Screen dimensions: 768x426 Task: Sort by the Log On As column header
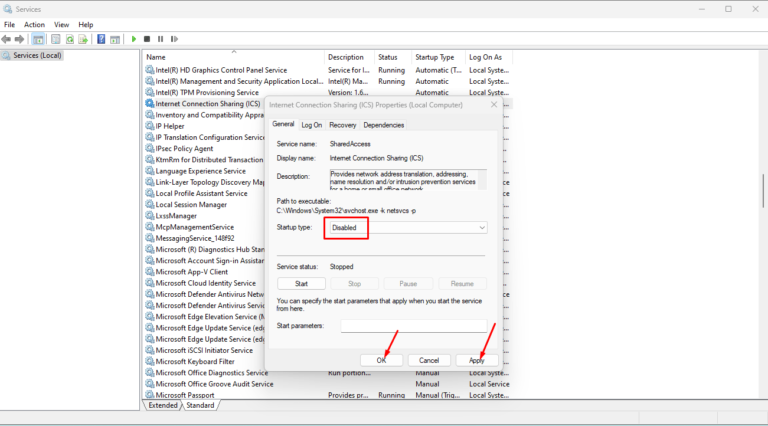[x=489, y=57]
